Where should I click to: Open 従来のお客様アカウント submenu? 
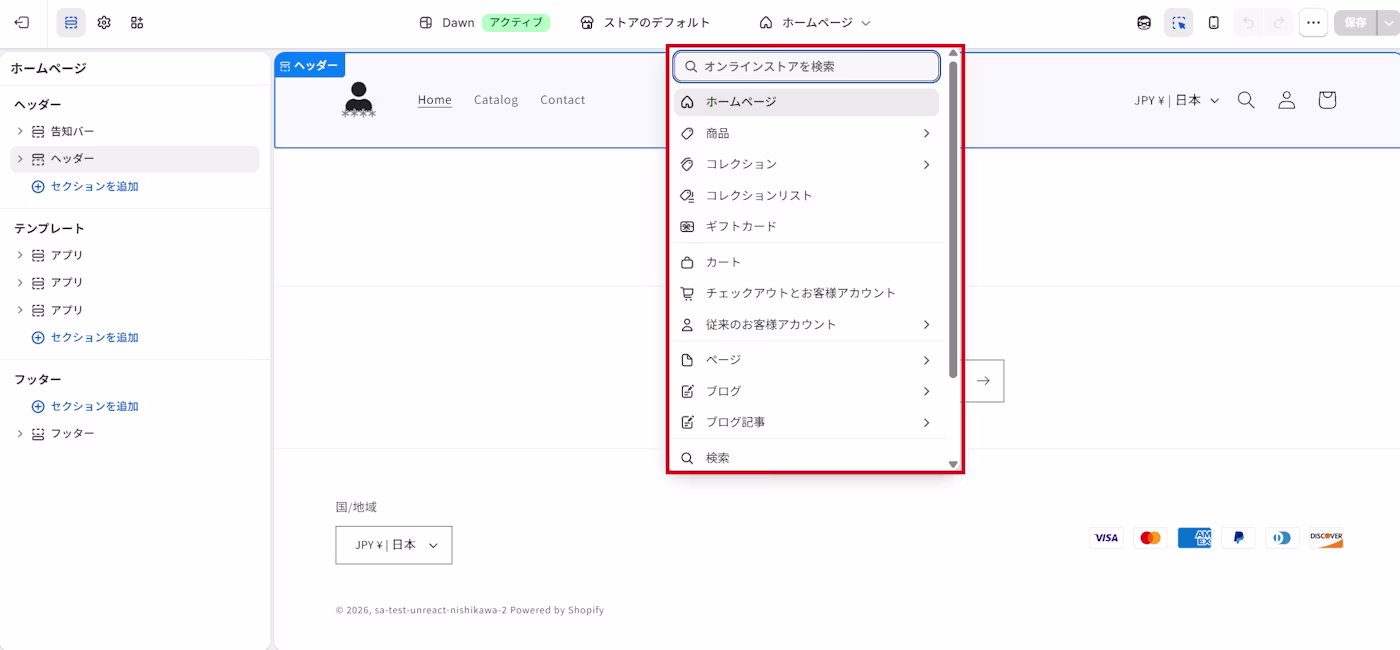tap(807, 324)
